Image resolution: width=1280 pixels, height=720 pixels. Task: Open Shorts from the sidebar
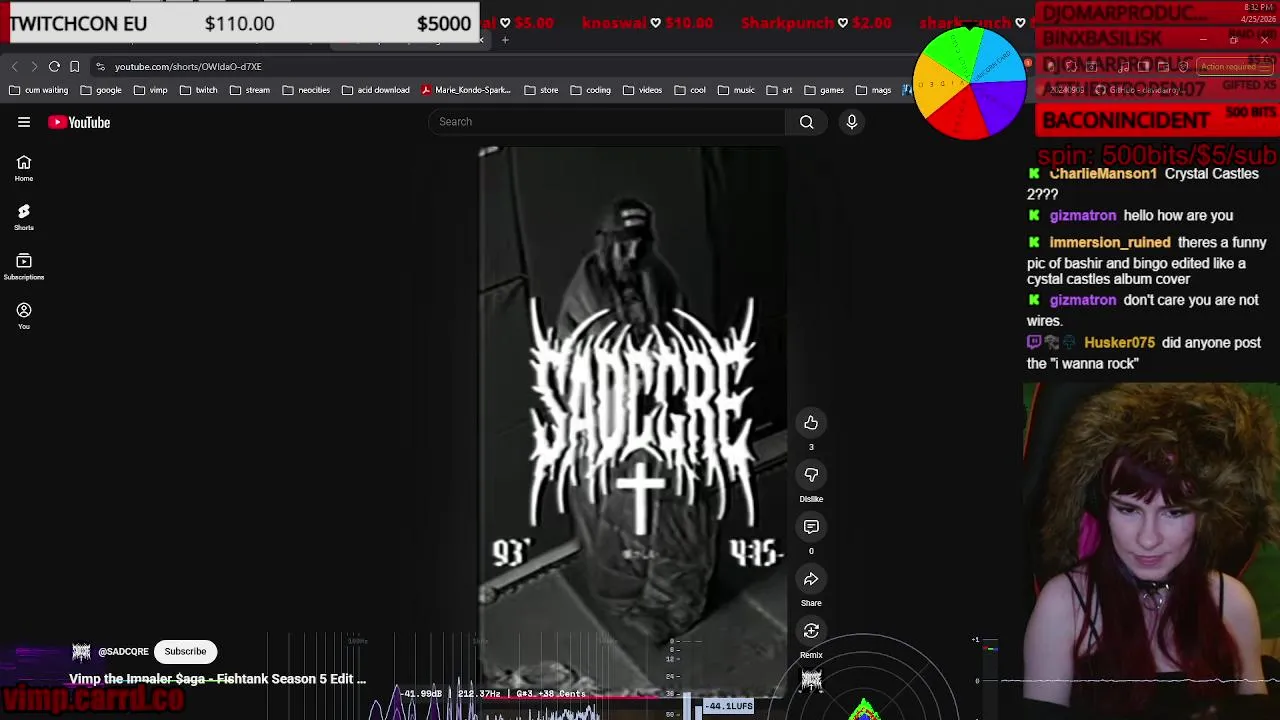click(x=24, y=217)
